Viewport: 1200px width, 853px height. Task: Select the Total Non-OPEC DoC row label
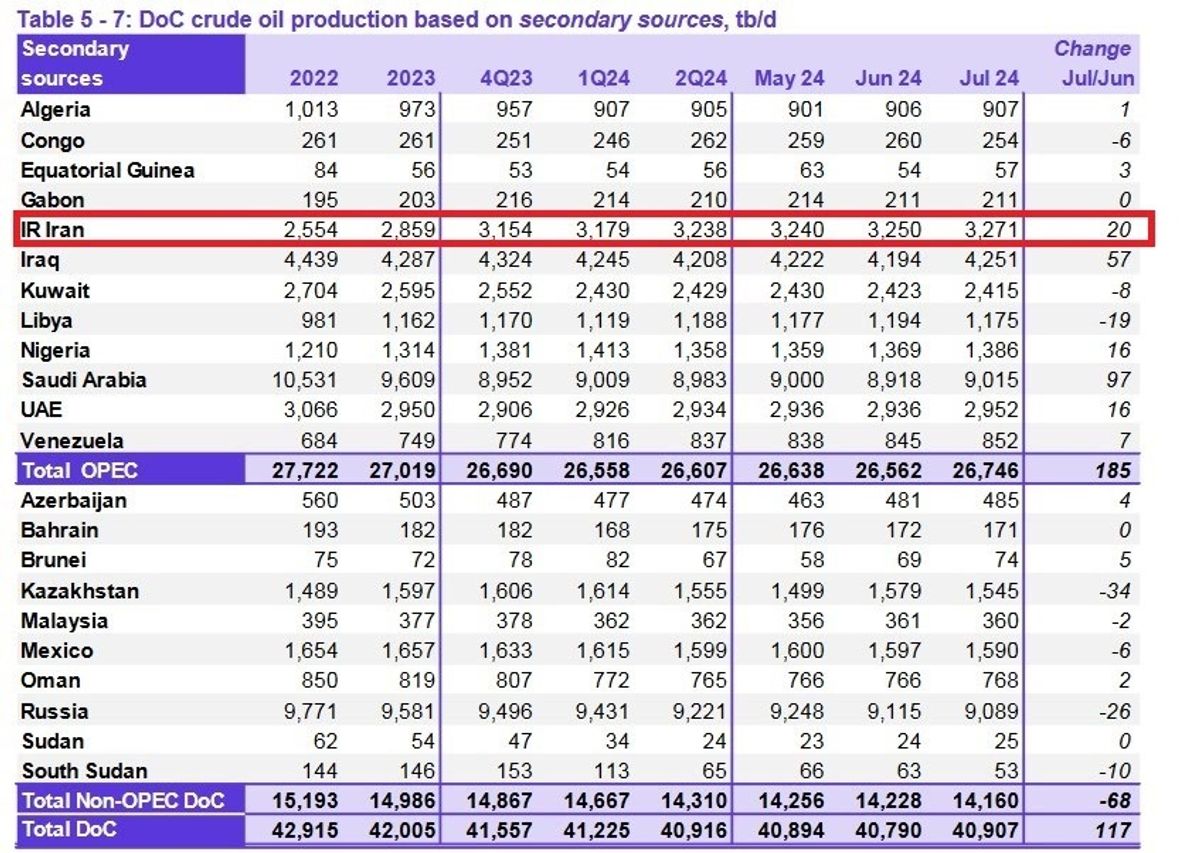coord(122,800)
